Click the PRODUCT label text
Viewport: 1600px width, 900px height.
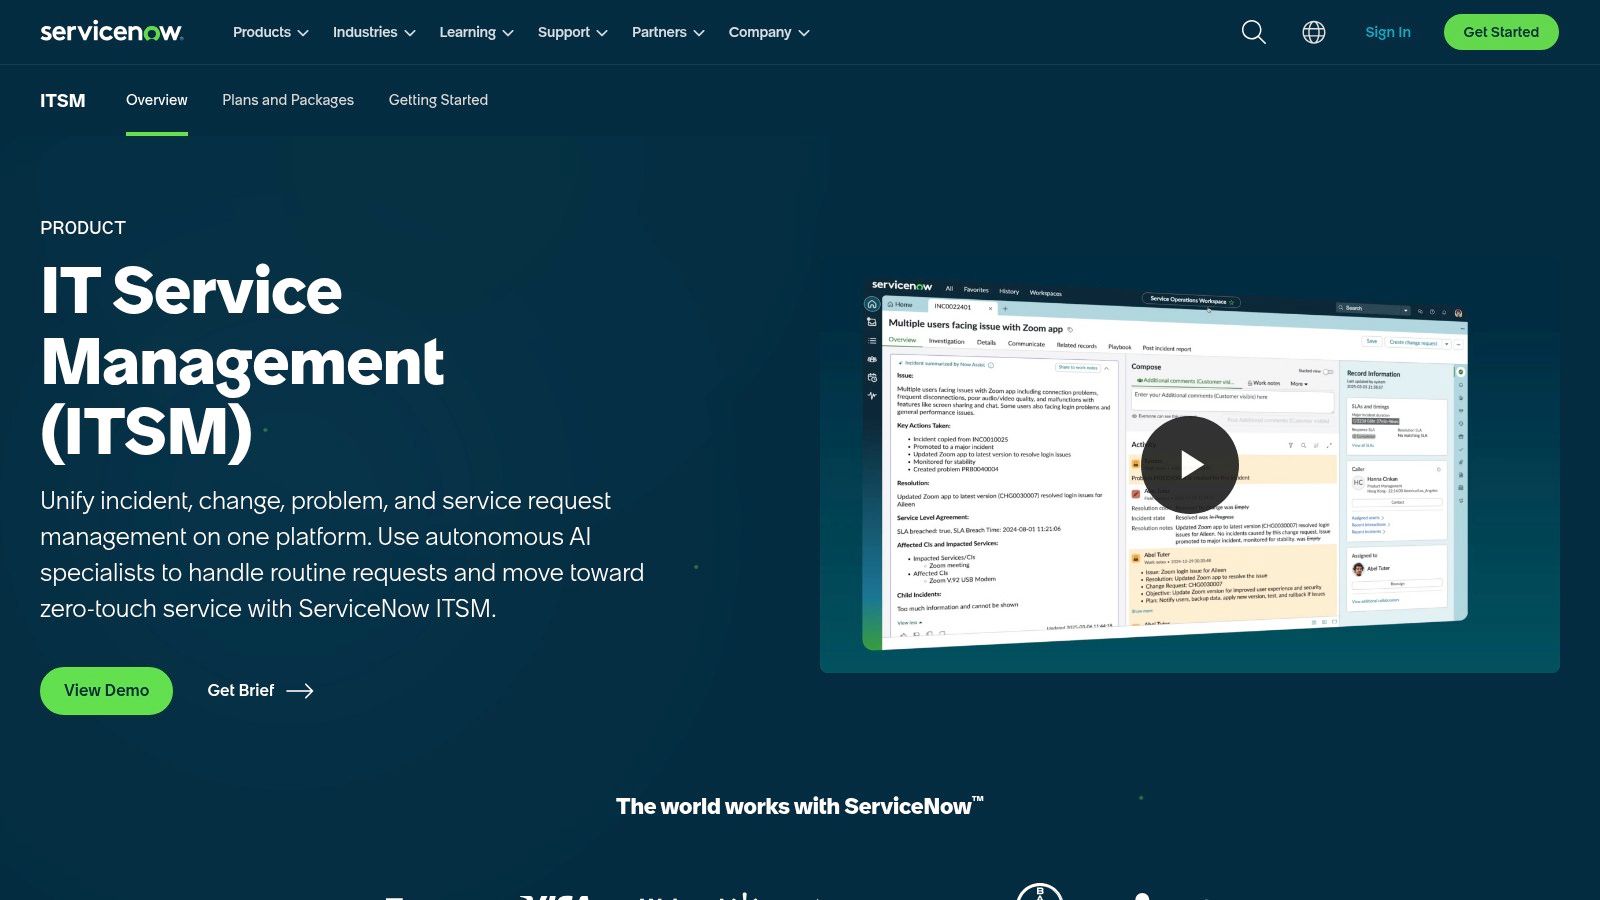tap(83, 228)
